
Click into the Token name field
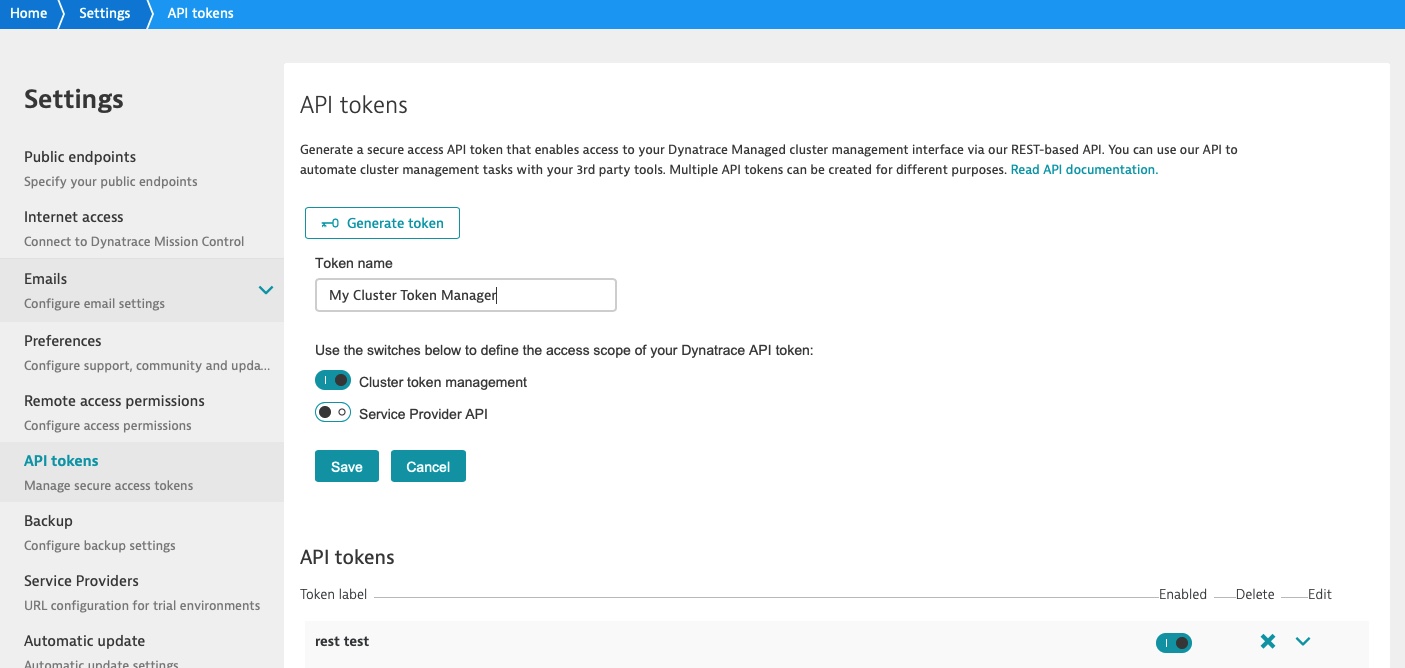coord(466,295)
